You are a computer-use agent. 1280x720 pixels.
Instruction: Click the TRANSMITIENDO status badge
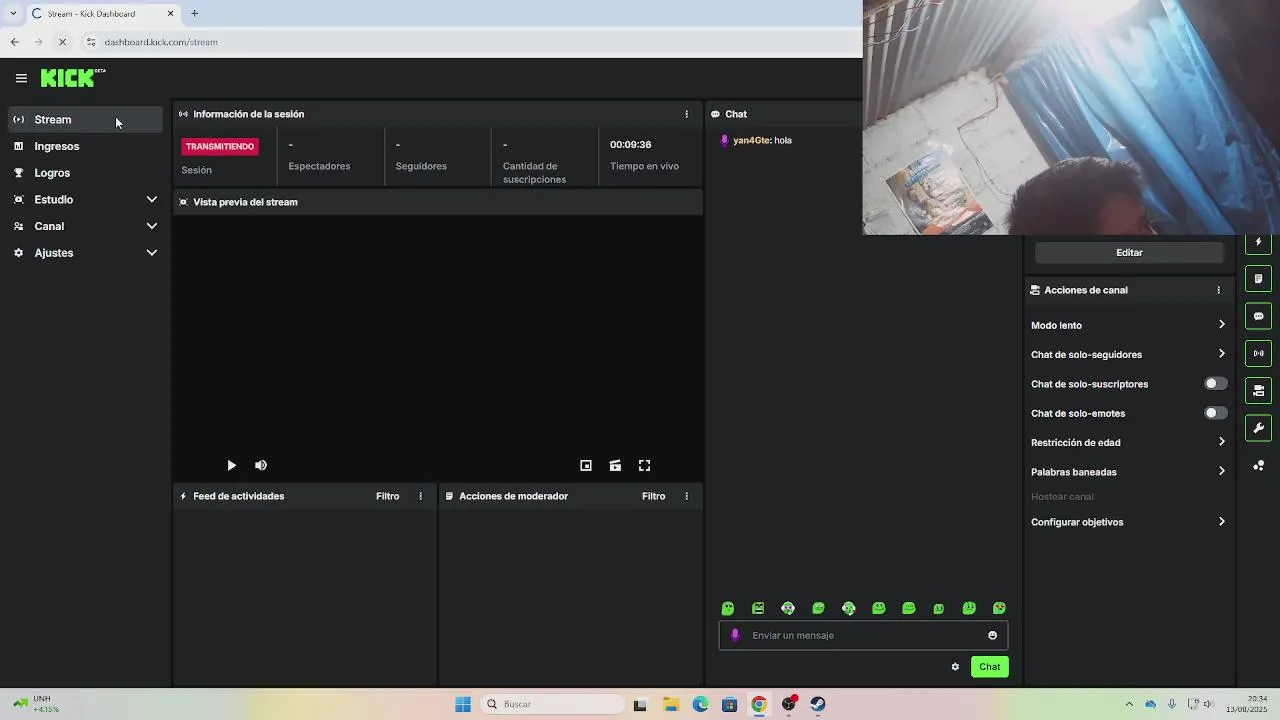point(220,146)
